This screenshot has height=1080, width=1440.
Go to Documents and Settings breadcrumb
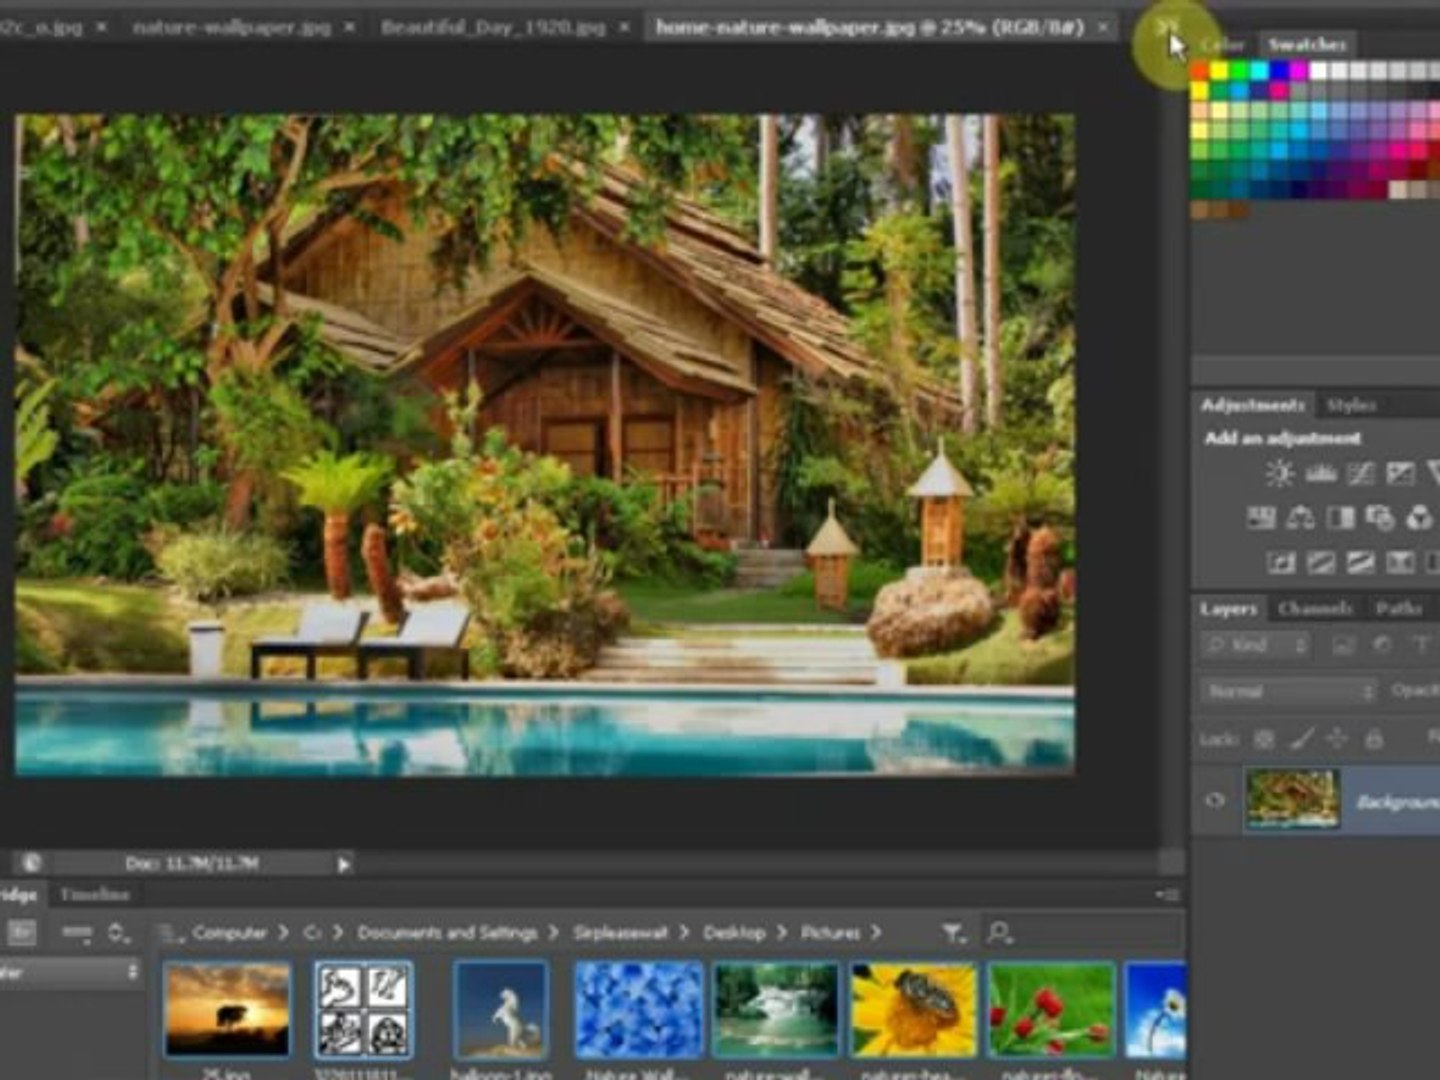447,933
